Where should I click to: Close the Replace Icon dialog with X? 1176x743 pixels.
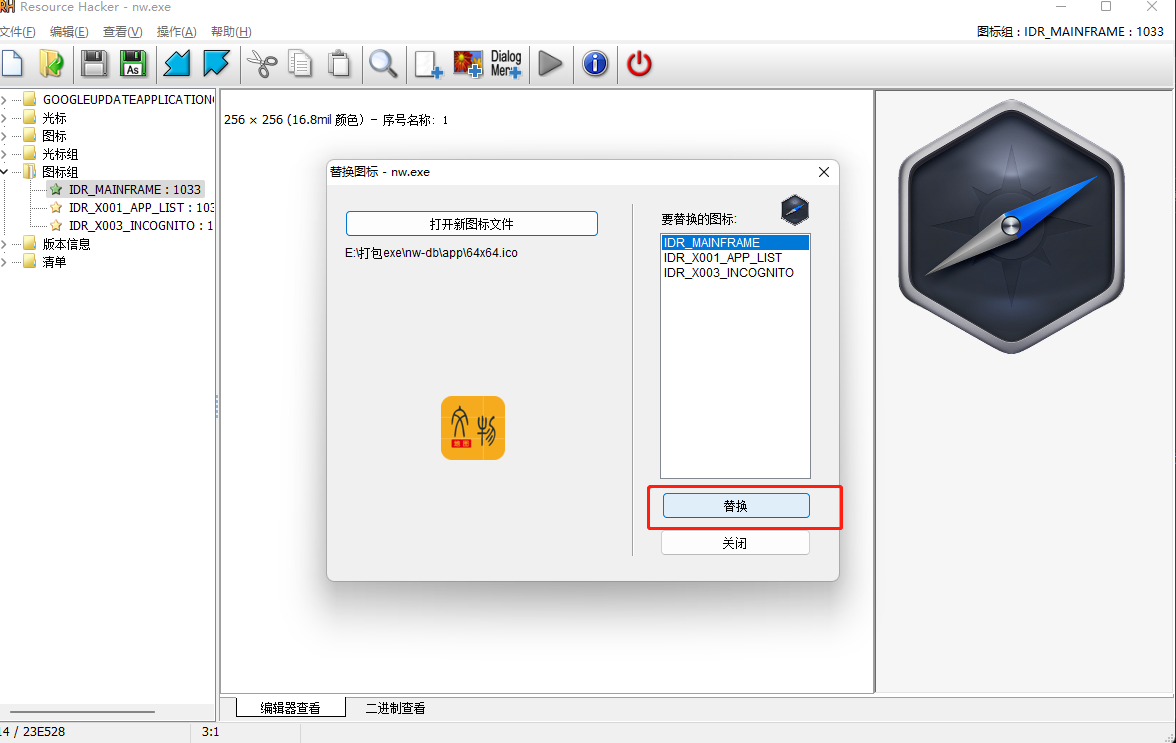point(824,172)
